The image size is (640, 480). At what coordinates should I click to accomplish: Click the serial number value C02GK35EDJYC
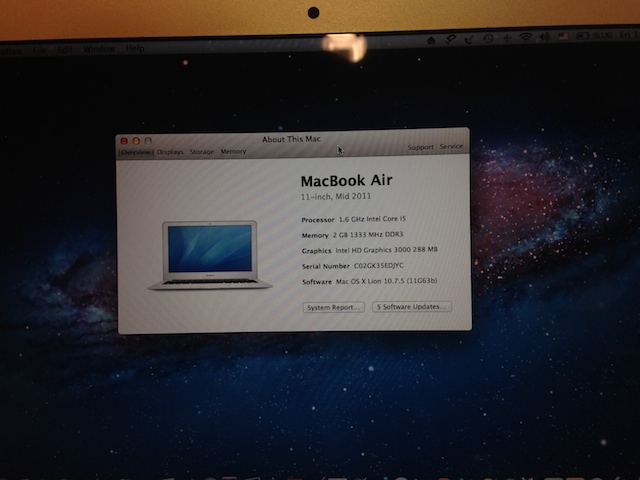pyautogui.click(x=378, y=266)
